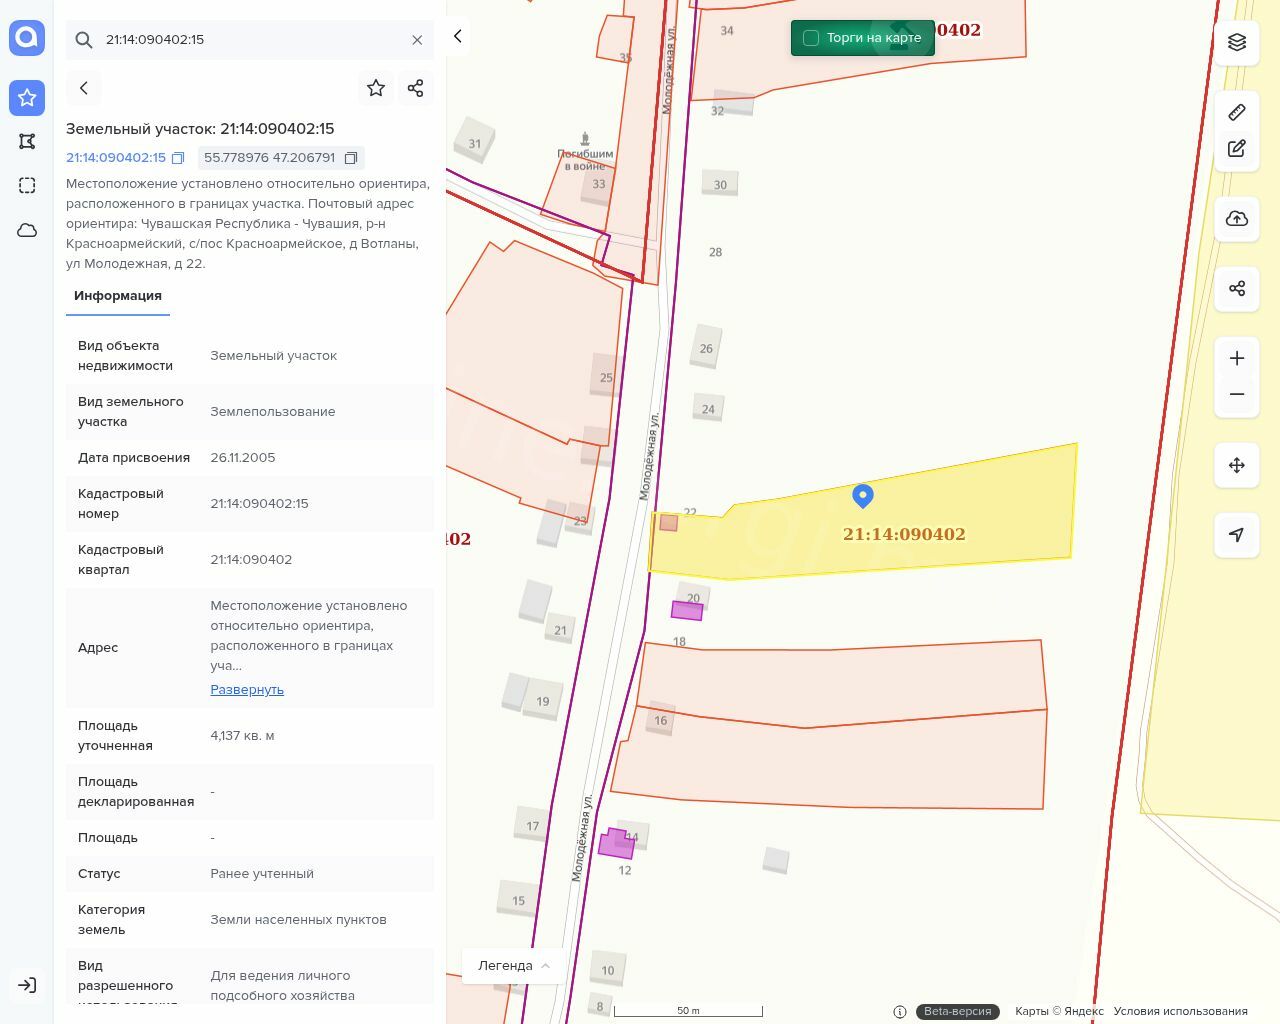Screen dimensions: 1280x1024
Task: Activate the draw and edit tool
Action: point(1237,148)
